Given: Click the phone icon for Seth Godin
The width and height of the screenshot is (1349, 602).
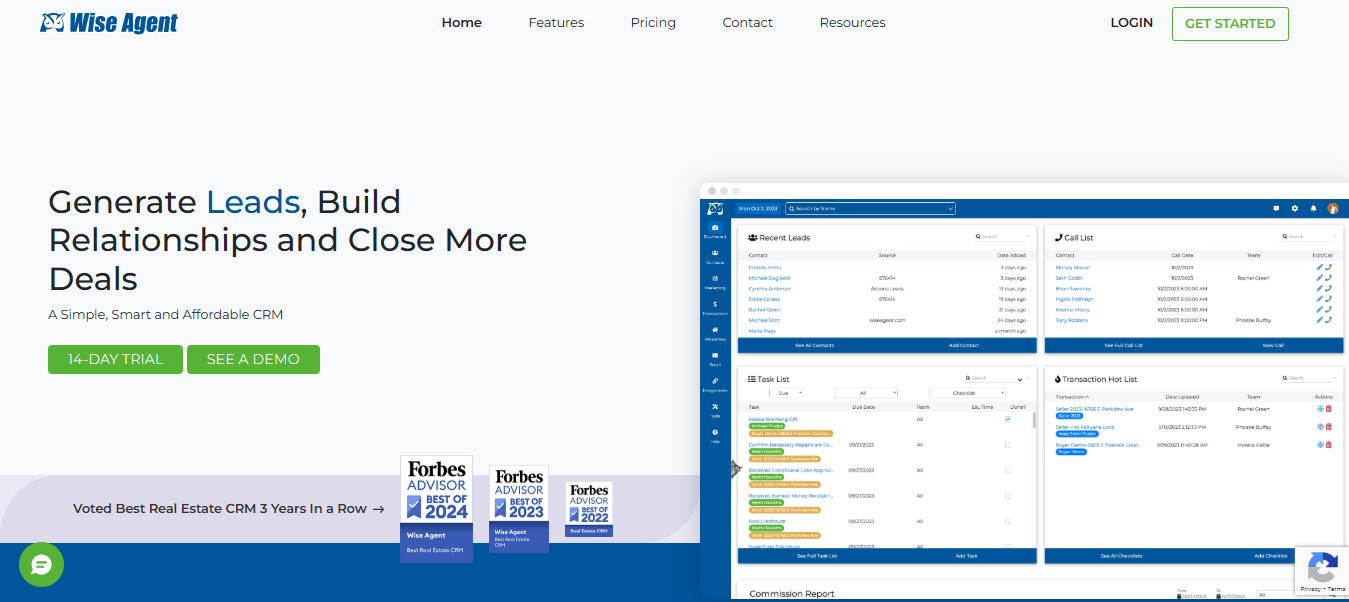Looking at the screenshot, I should (x=1329, y=277).
